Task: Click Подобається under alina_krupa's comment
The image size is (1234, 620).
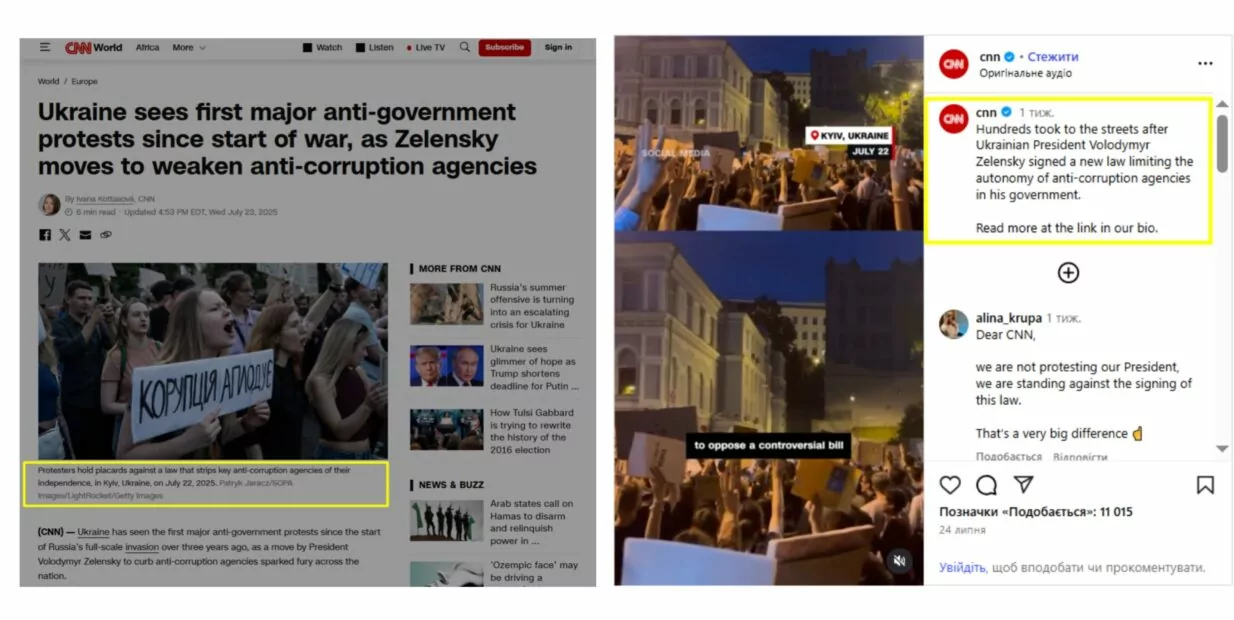Action: pyautogui.click(x=1008, y=456)
